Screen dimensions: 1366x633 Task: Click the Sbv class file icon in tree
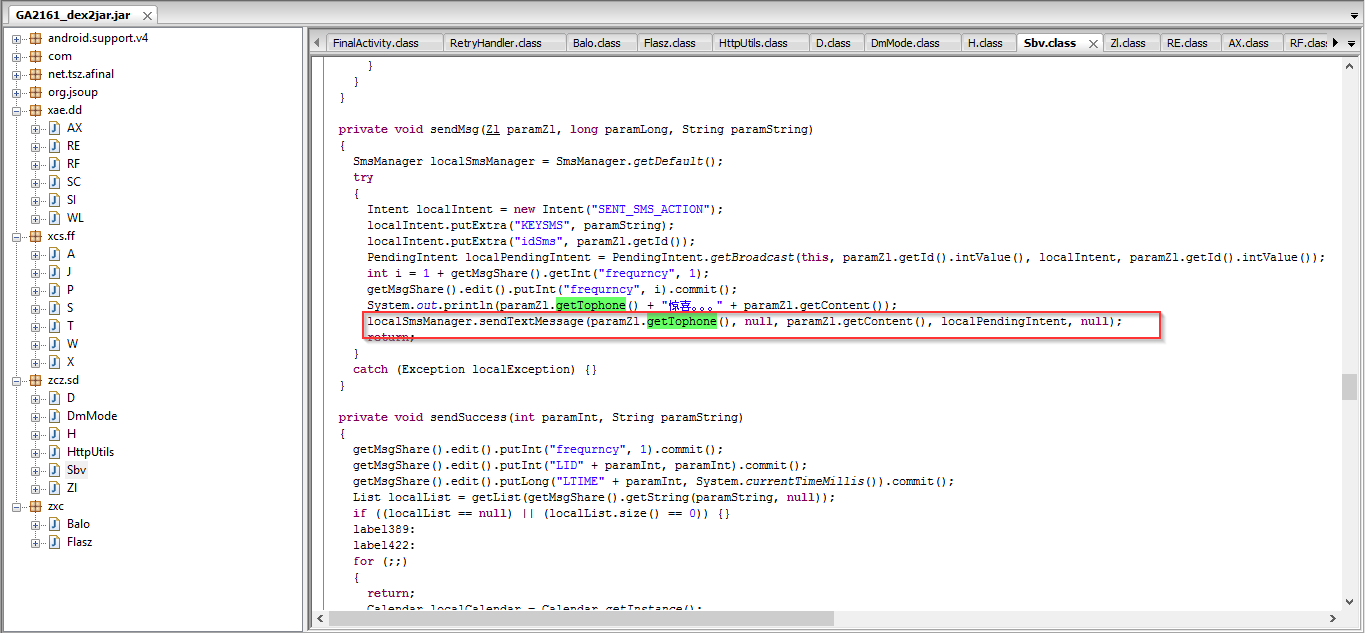click(x=54, y=470)
